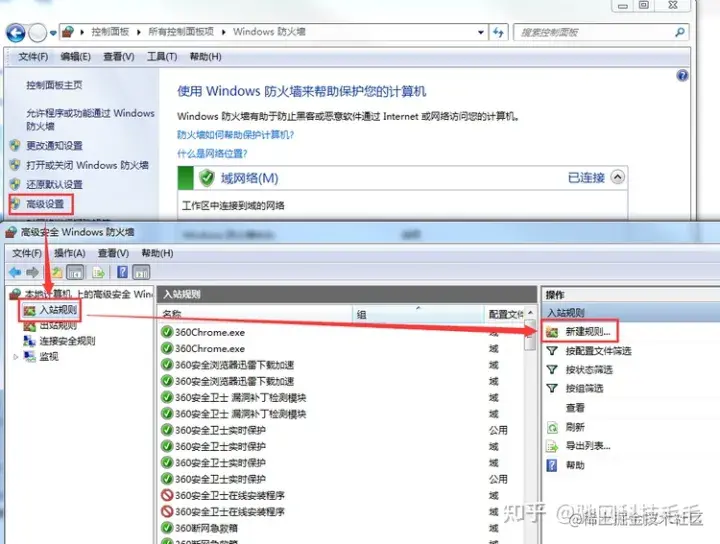Open 帮助(H) menu in Control Panel
720x544 pixels.
[205, 56]
